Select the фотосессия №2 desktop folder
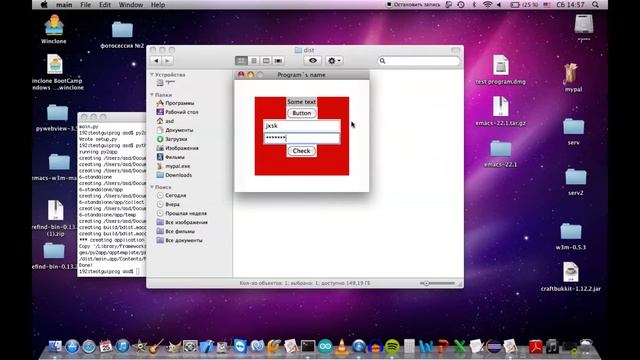The width and height of the screenshot is (640, 360). coord(122,35)
